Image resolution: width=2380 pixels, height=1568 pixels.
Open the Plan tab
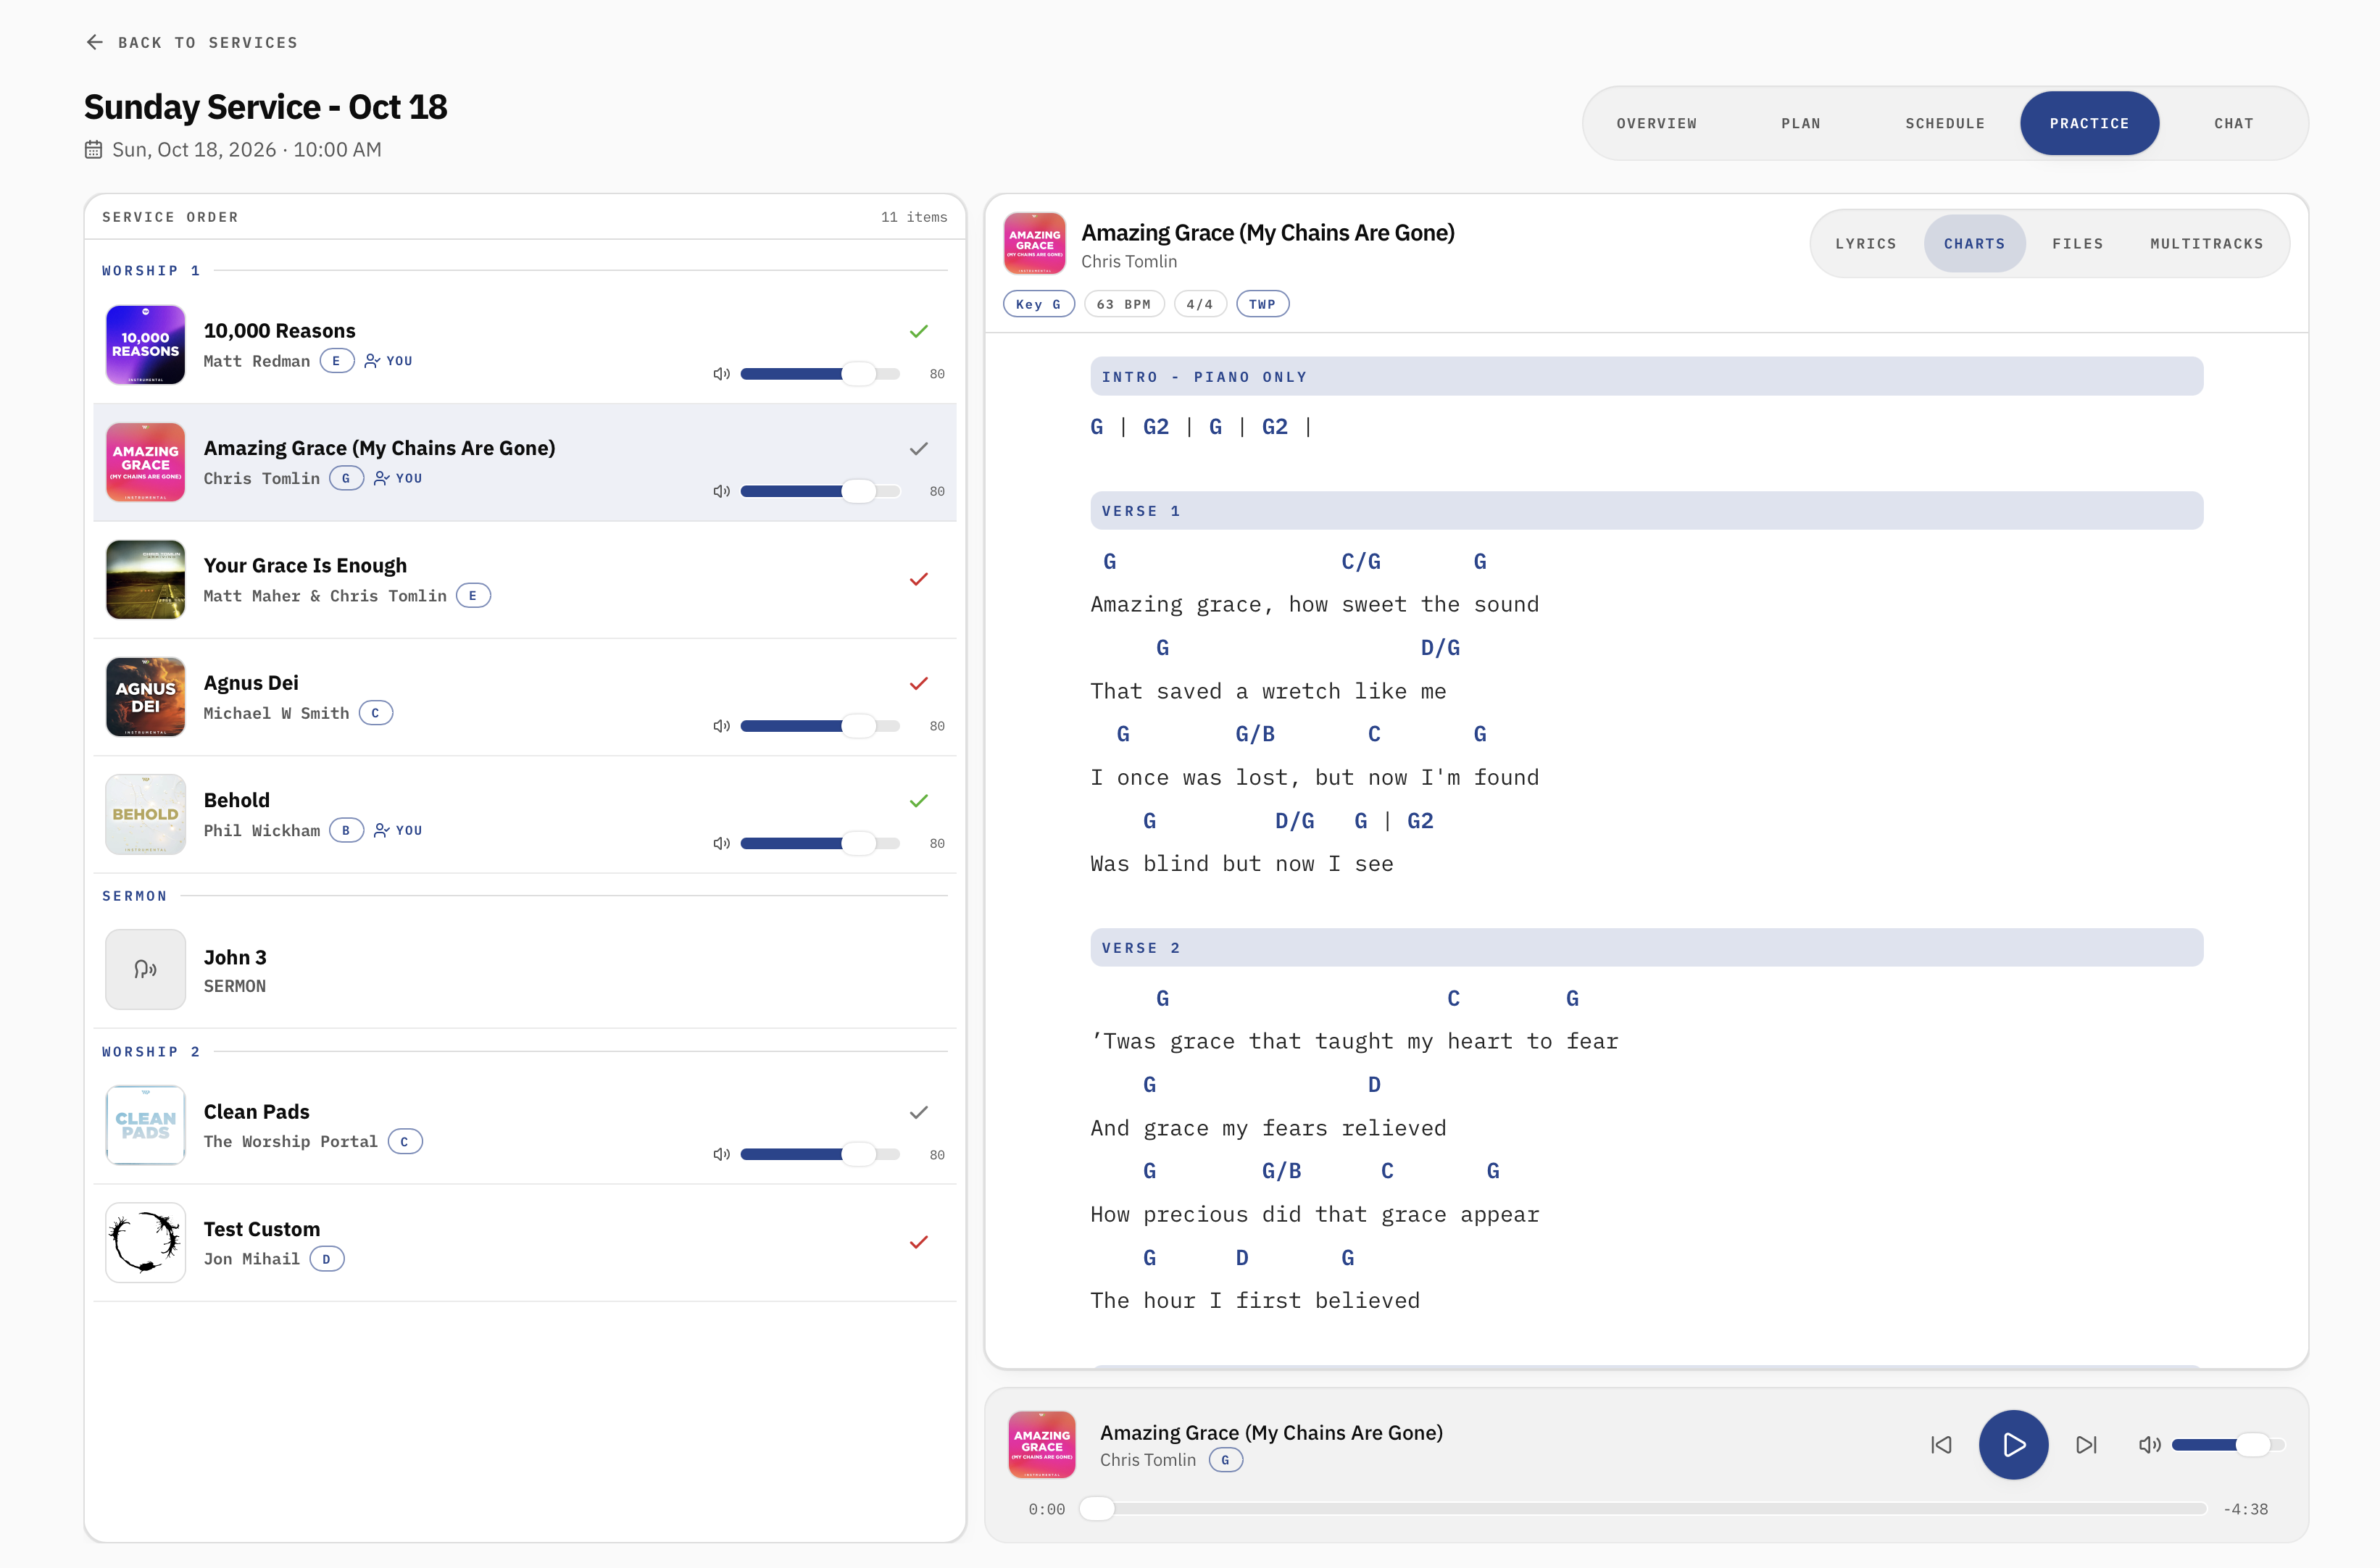(1800, 123)
